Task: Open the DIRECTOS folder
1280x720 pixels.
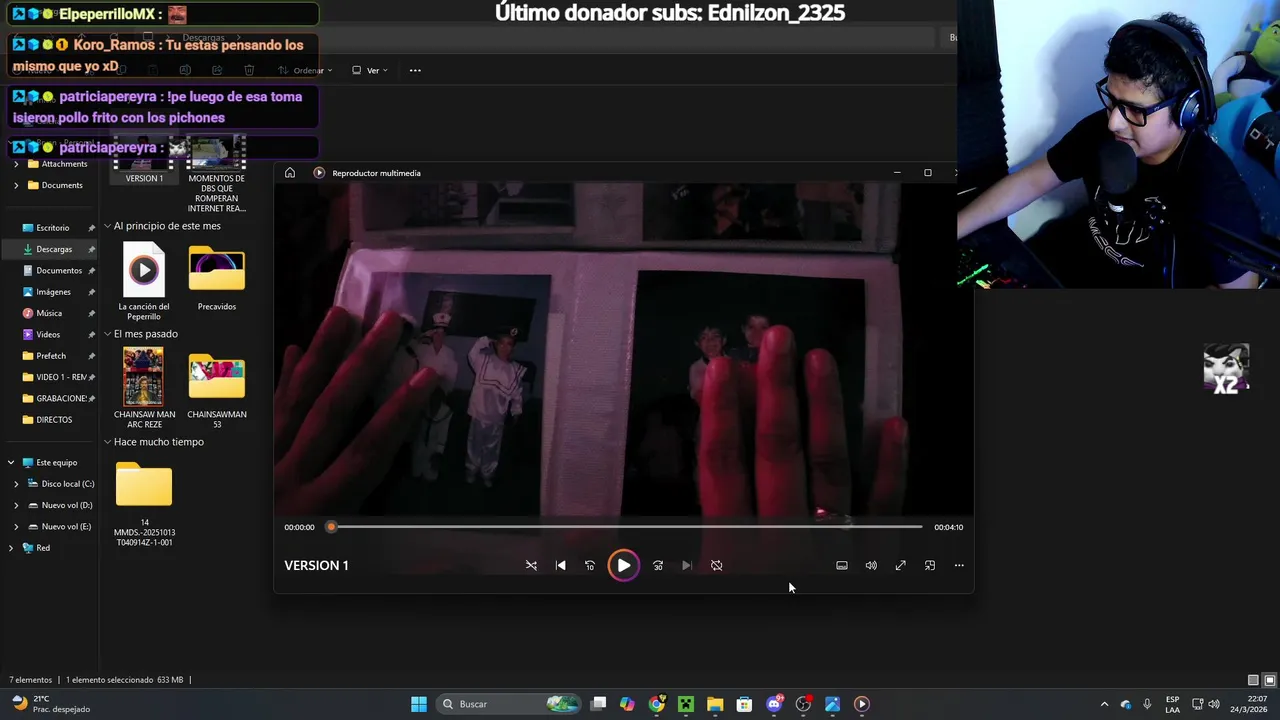Action: 53,420
